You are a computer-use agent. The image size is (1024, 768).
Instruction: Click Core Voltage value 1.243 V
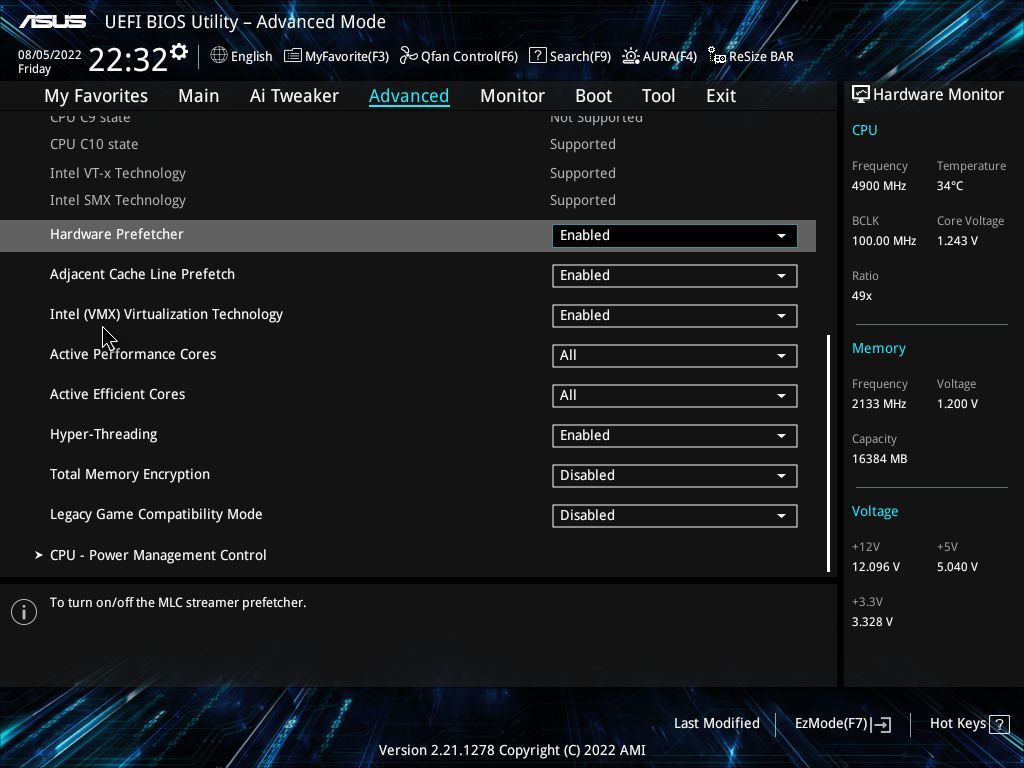tap(957, 241)
